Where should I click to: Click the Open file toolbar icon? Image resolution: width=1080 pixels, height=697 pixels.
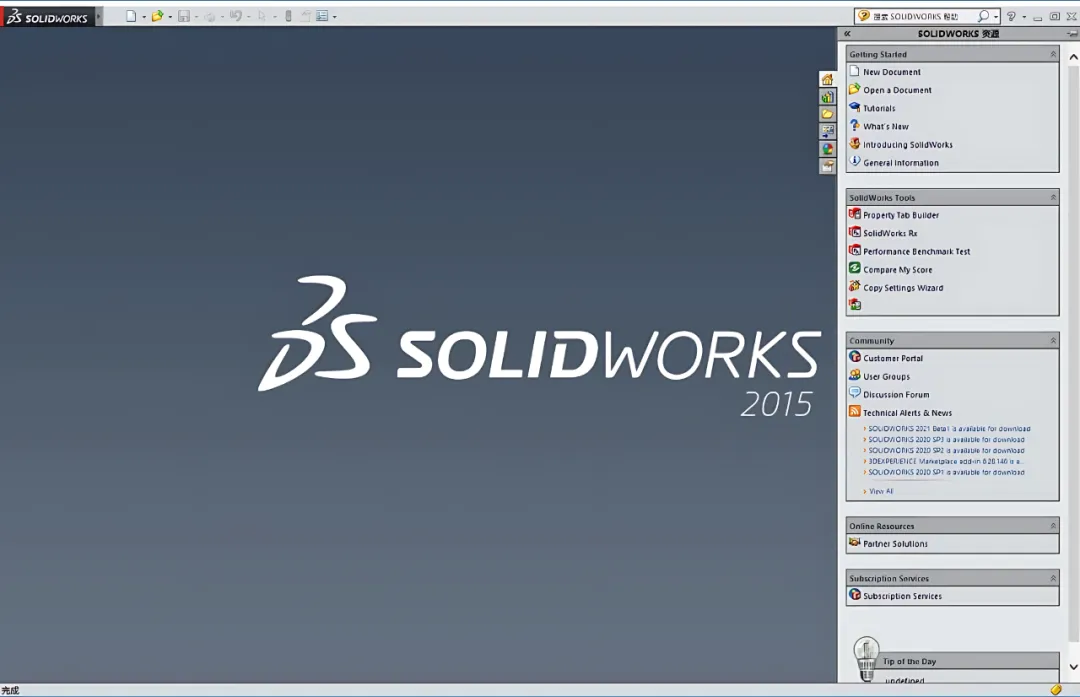(157, 16)
